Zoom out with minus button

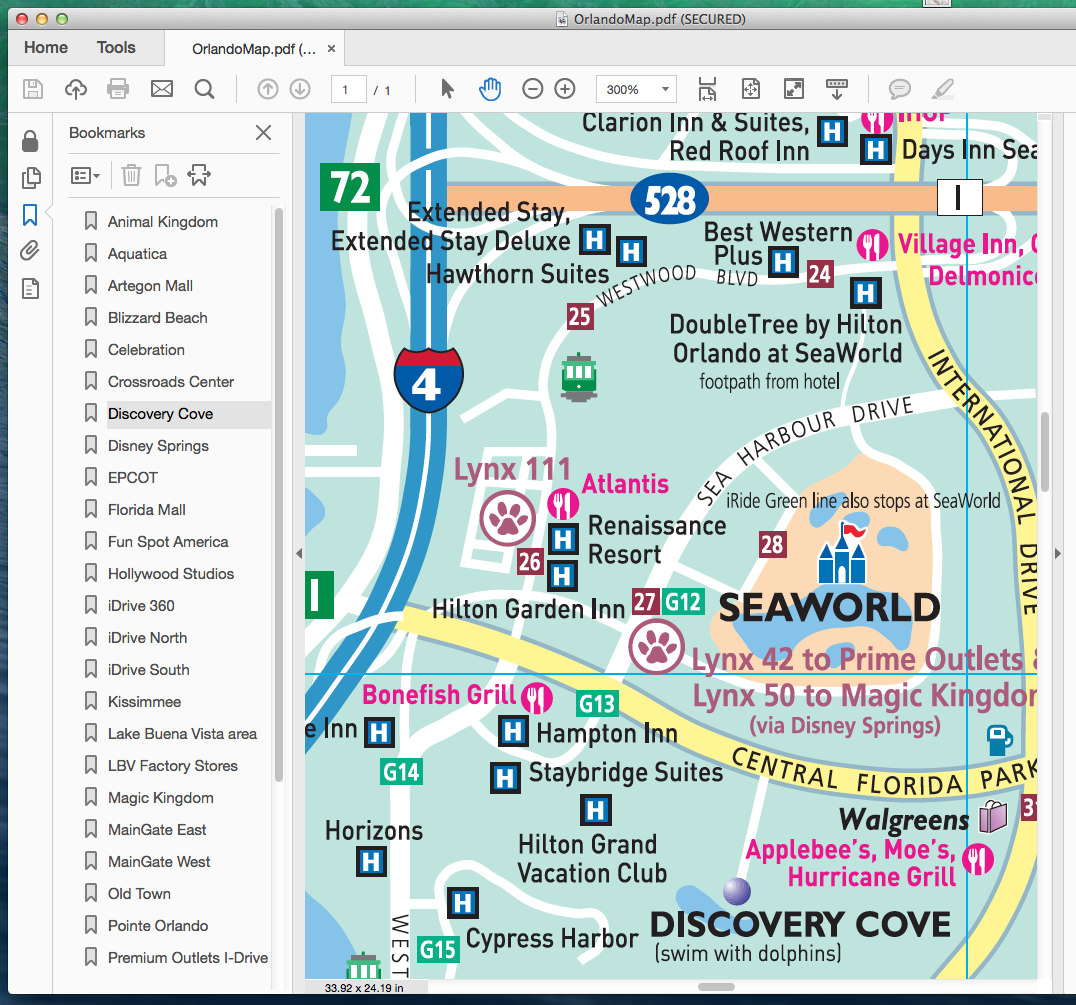[533, 89]
